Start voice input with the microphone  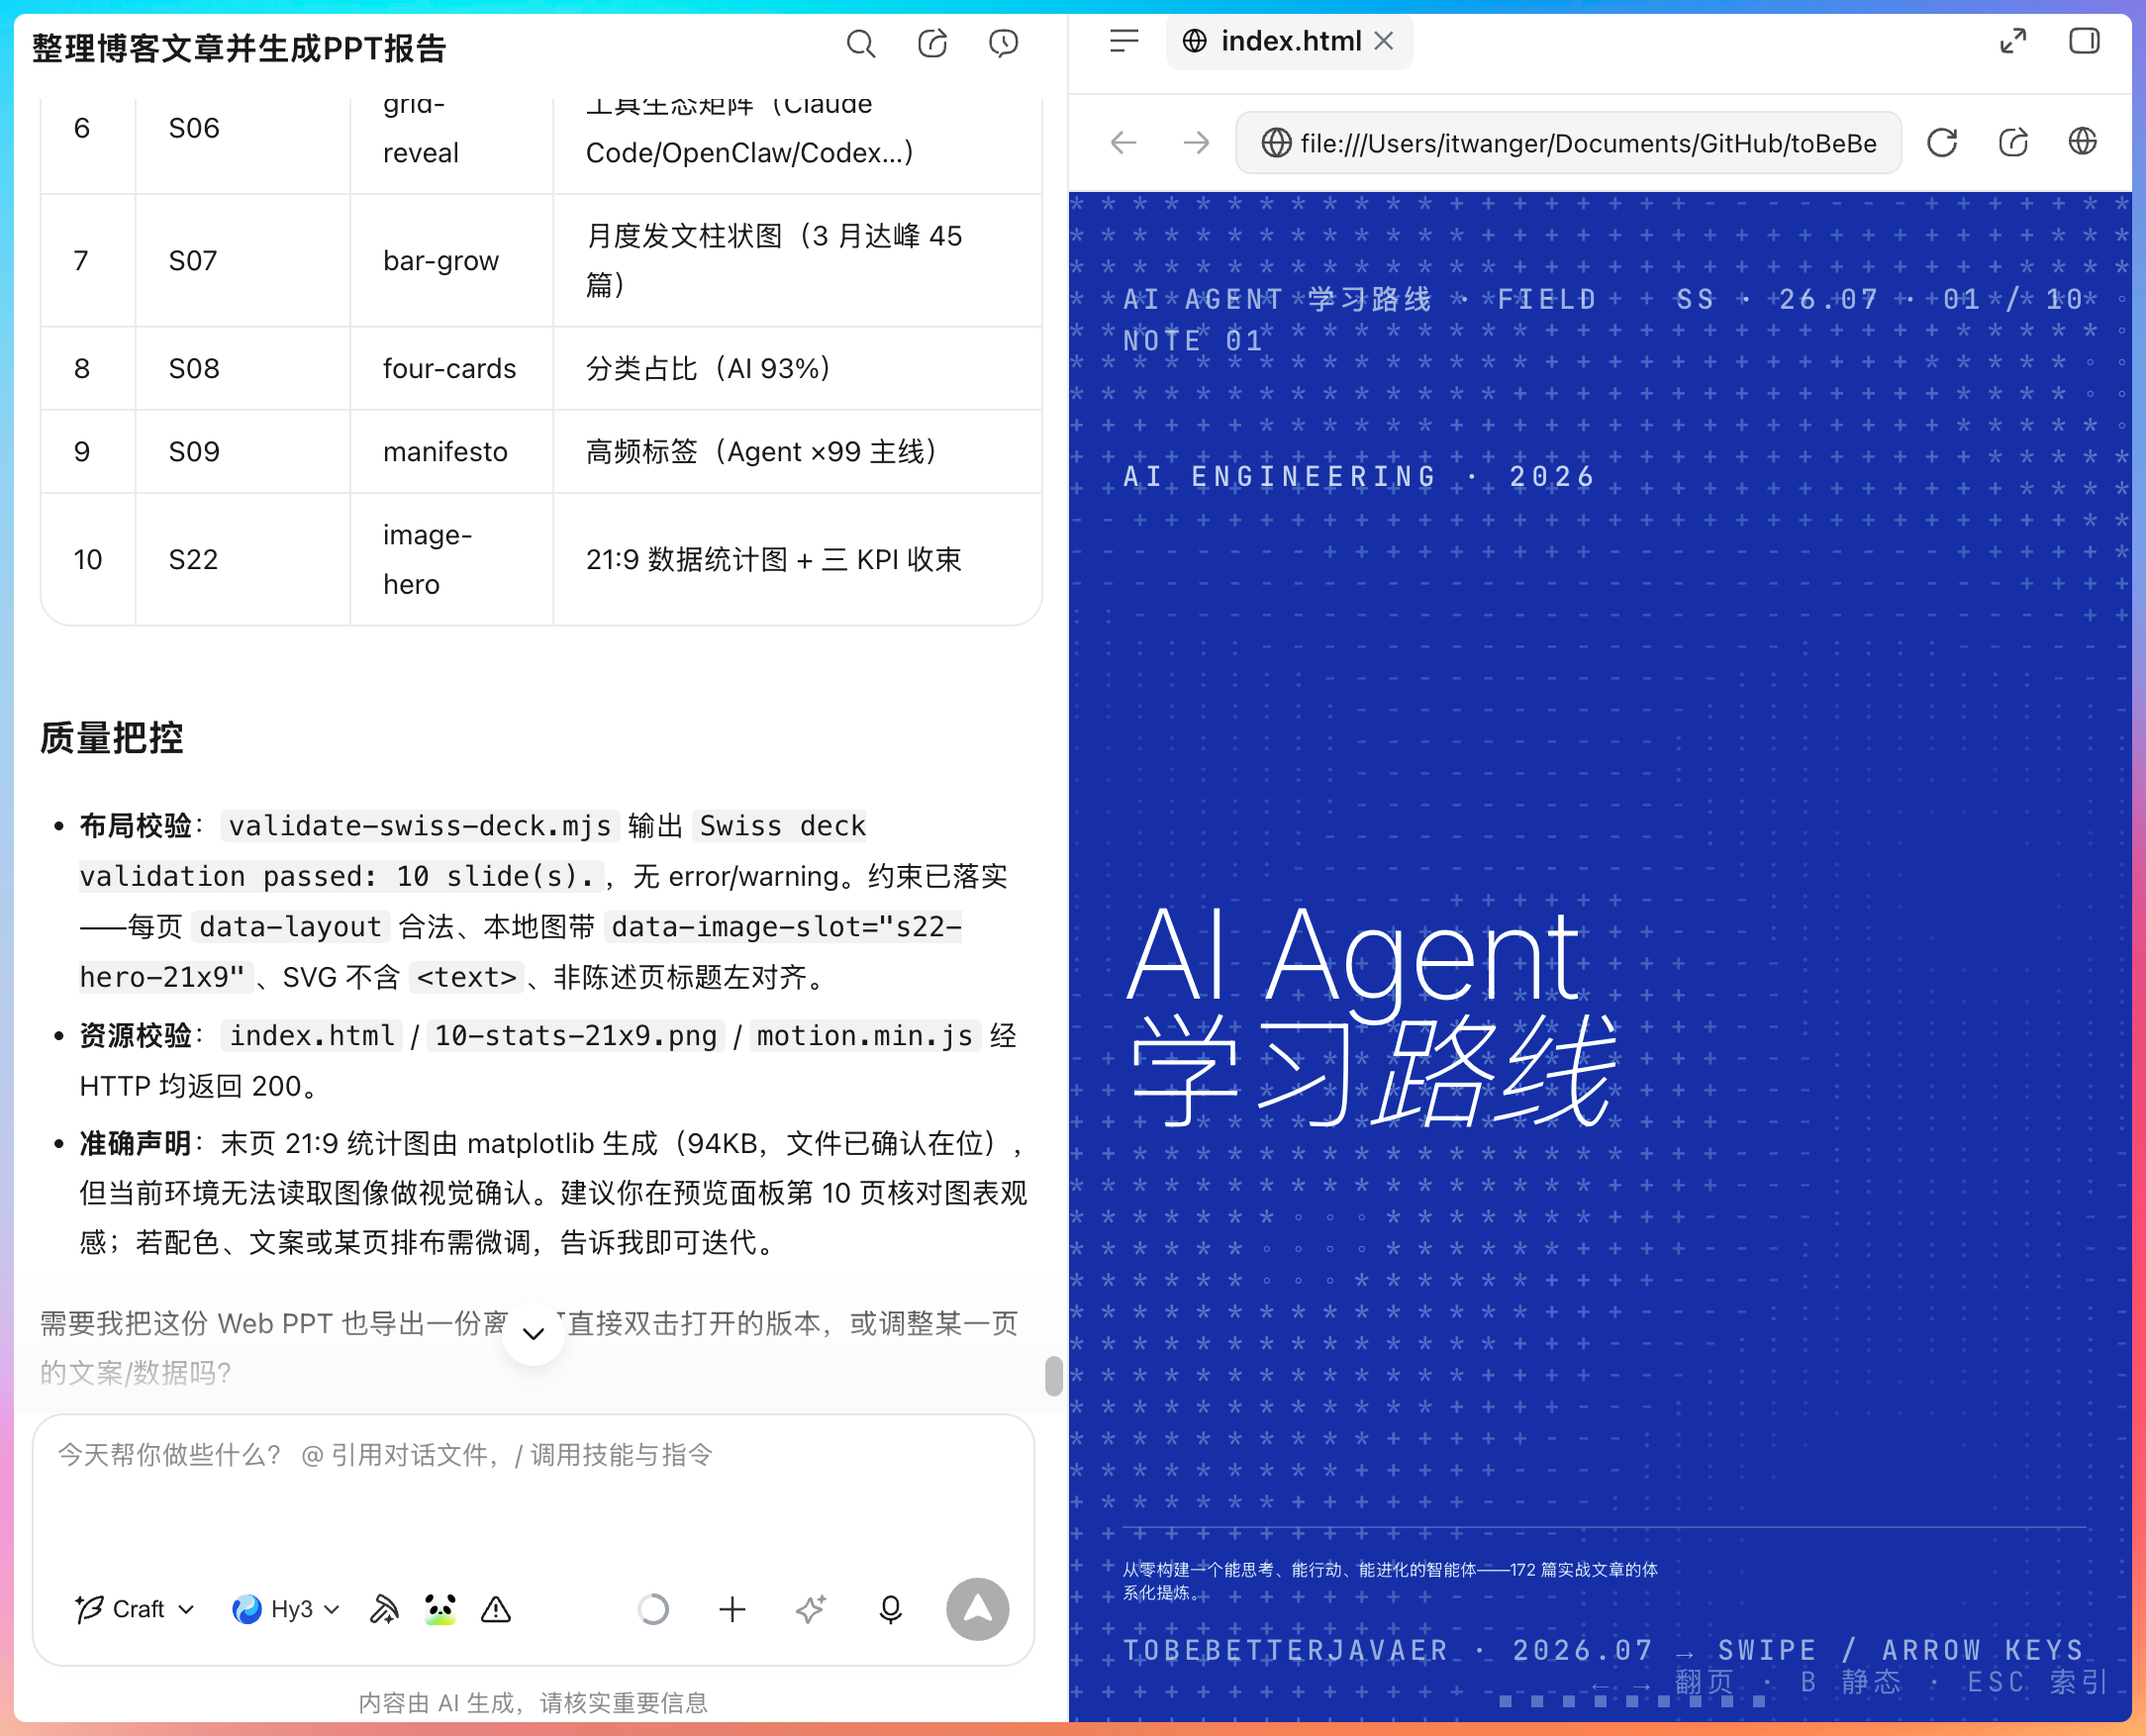[x=890, y=1609]
